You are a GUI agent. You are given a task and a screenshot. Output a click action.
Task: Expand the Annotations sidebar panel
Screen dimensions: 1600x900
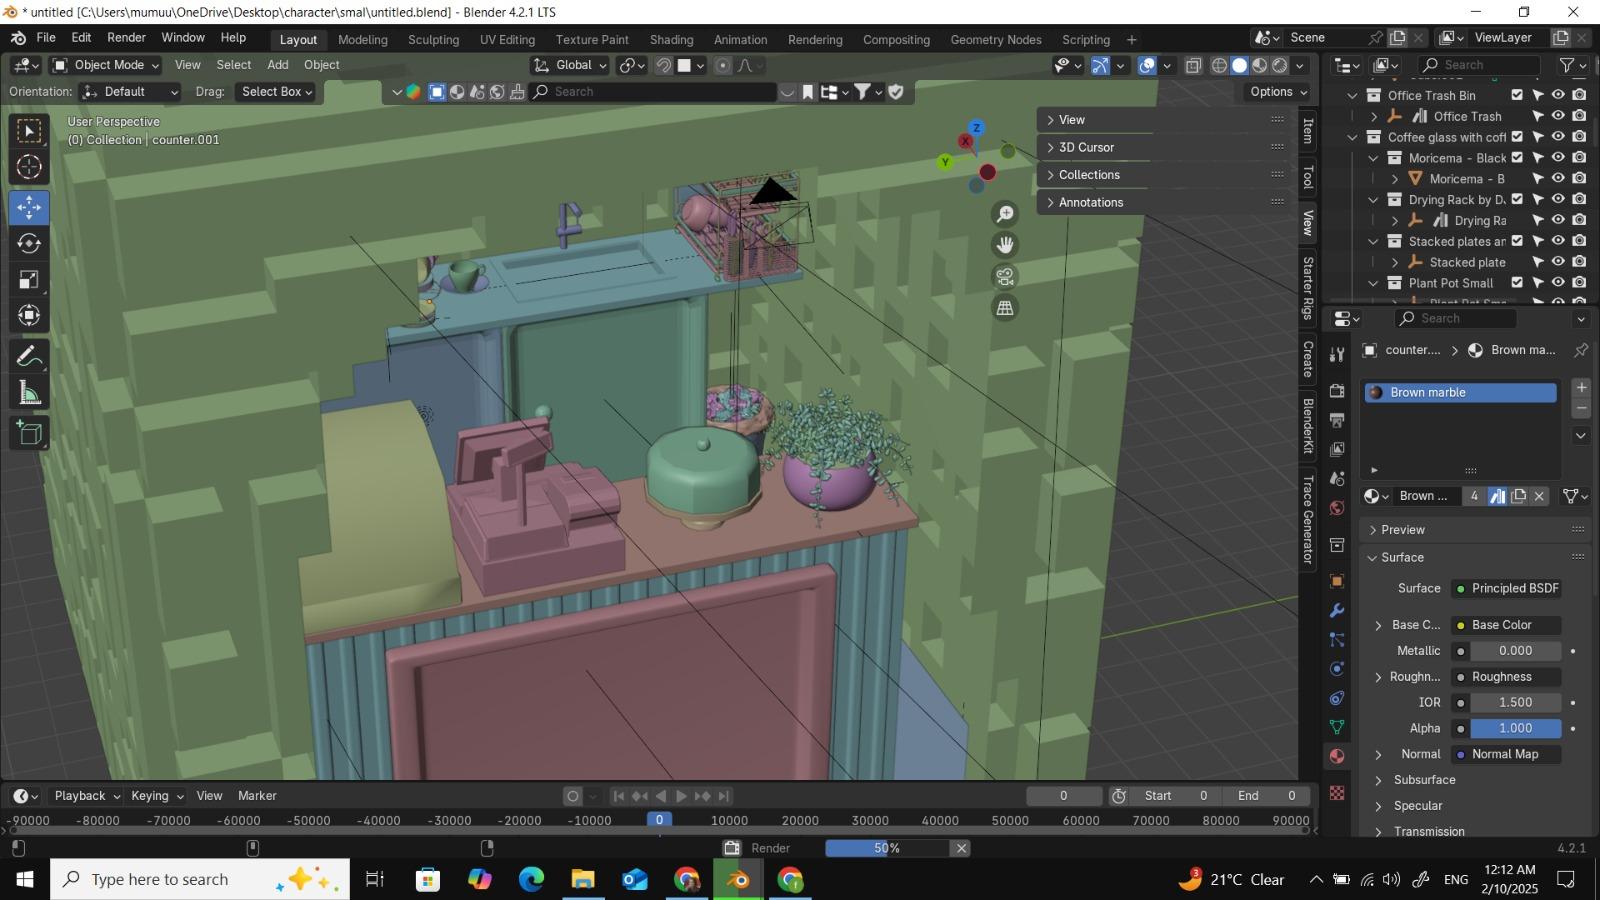(1091, 203)
